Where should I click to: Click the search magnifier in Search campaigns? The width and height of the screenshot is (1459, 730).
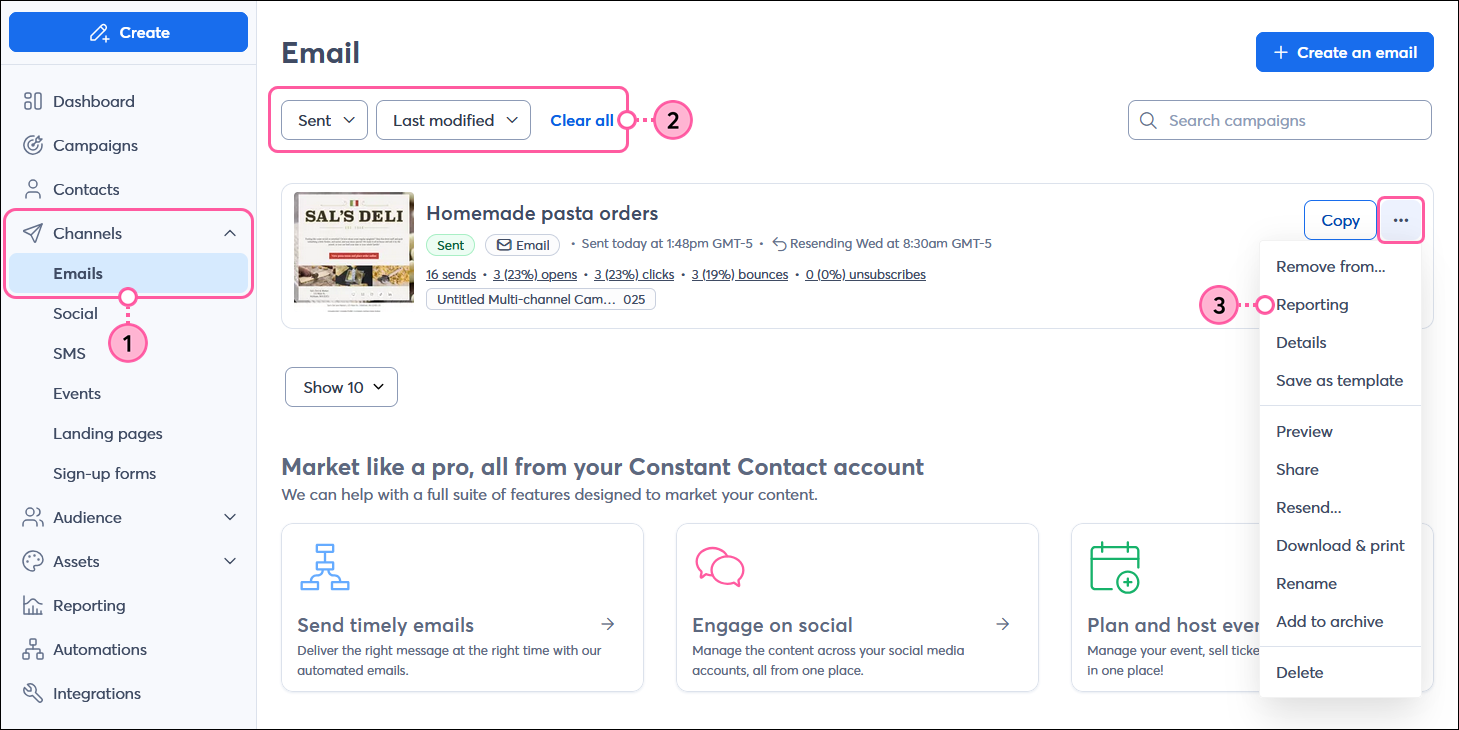click(x=1147, y=120)
